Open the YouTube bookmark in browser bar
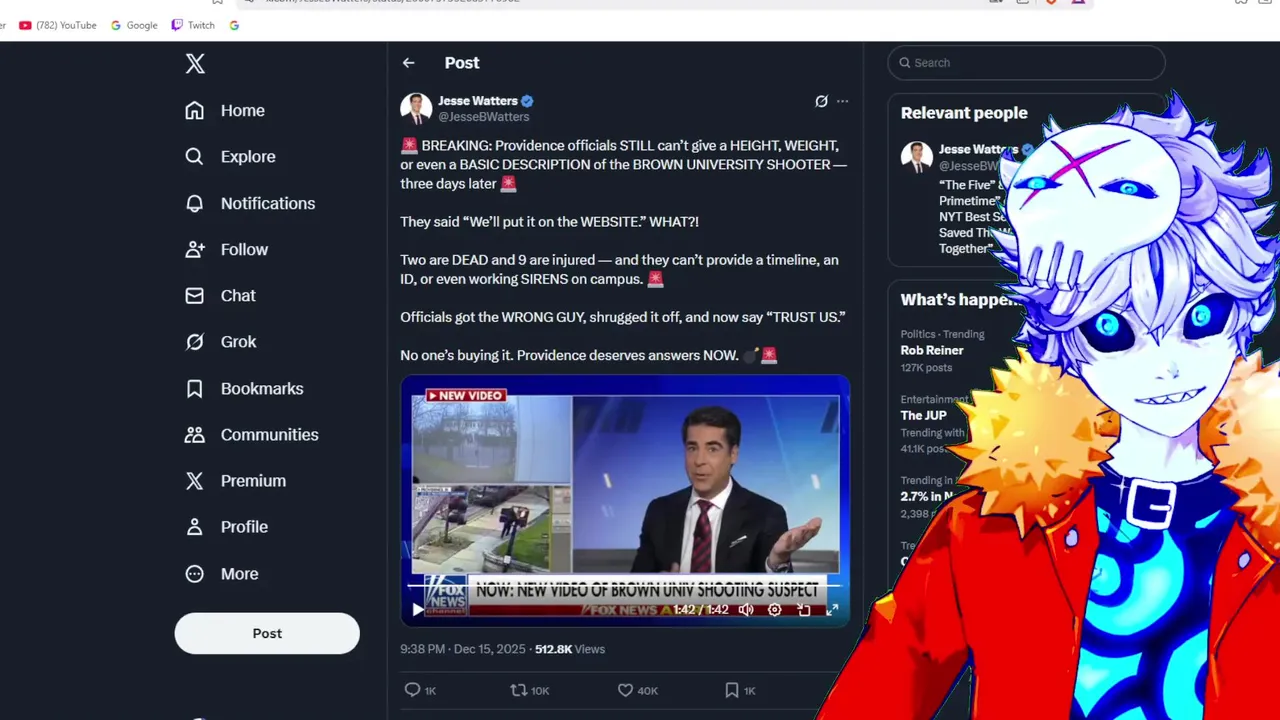 58,25
